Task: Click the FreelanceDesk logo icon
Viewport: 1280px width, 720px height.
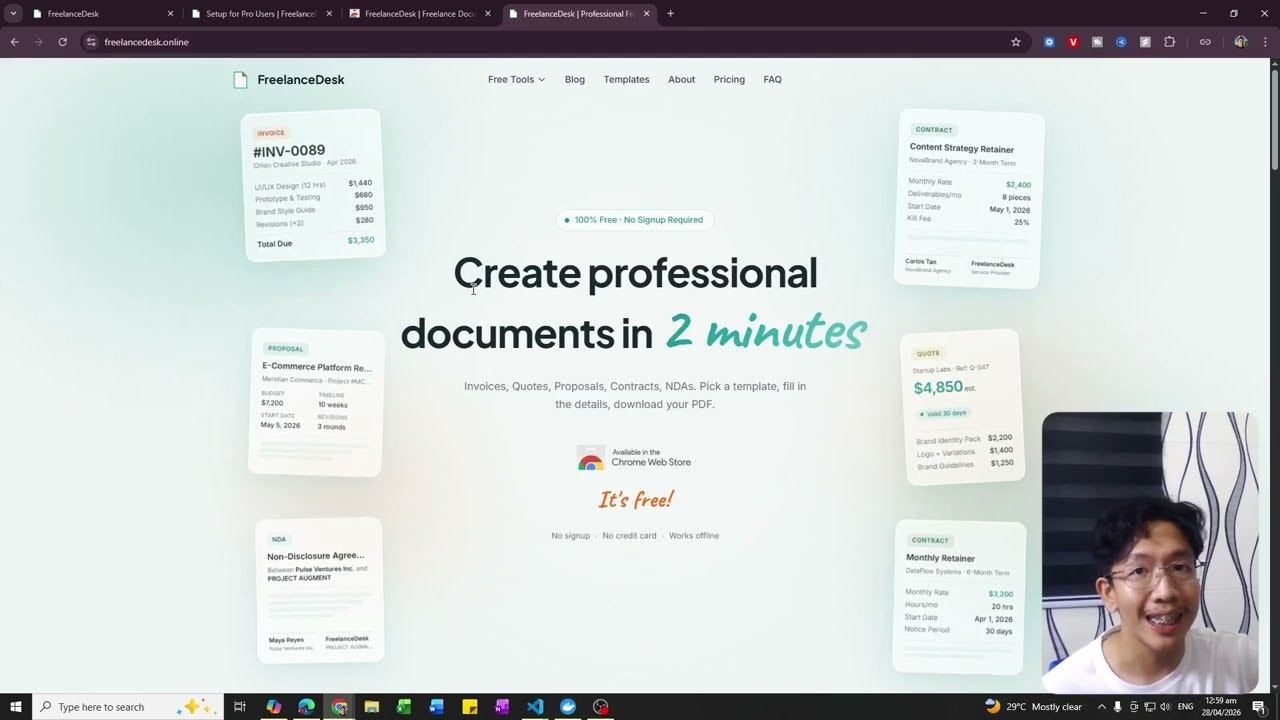Action: 240,80
